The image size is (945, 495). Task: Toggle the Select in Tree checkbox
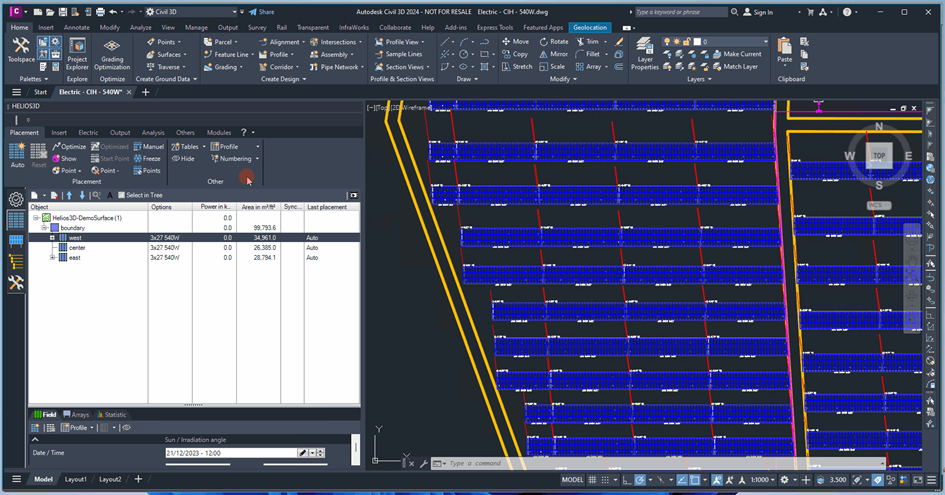click(x=121, y=195)
